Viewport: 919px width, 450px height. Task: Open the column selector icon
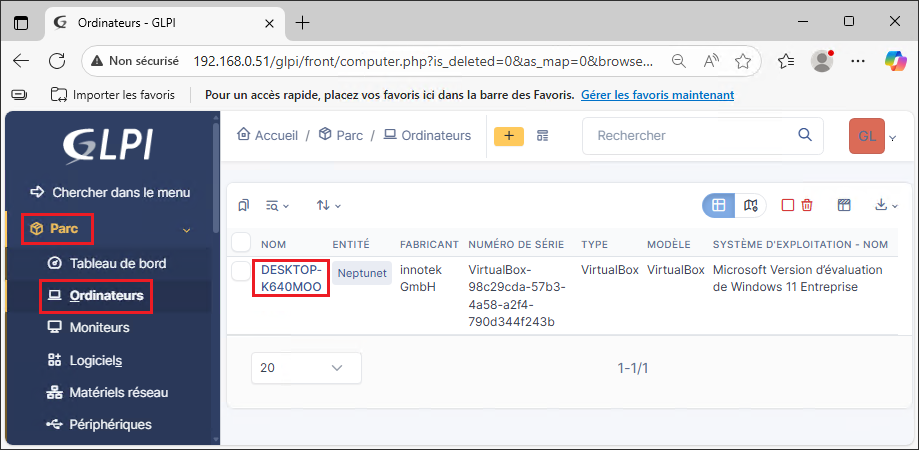pyautogui.click(x=844, y=205)
